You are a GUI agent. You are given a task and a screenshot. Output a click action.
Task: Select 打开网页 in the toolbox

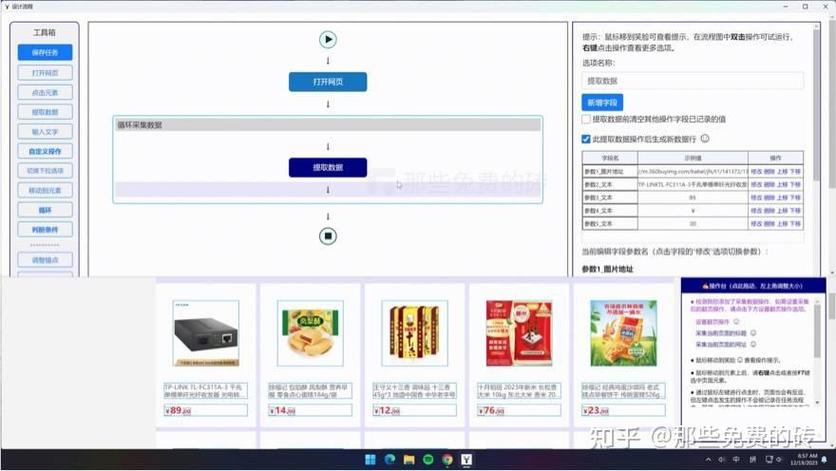pyautogui.click(x=45, y=73)
